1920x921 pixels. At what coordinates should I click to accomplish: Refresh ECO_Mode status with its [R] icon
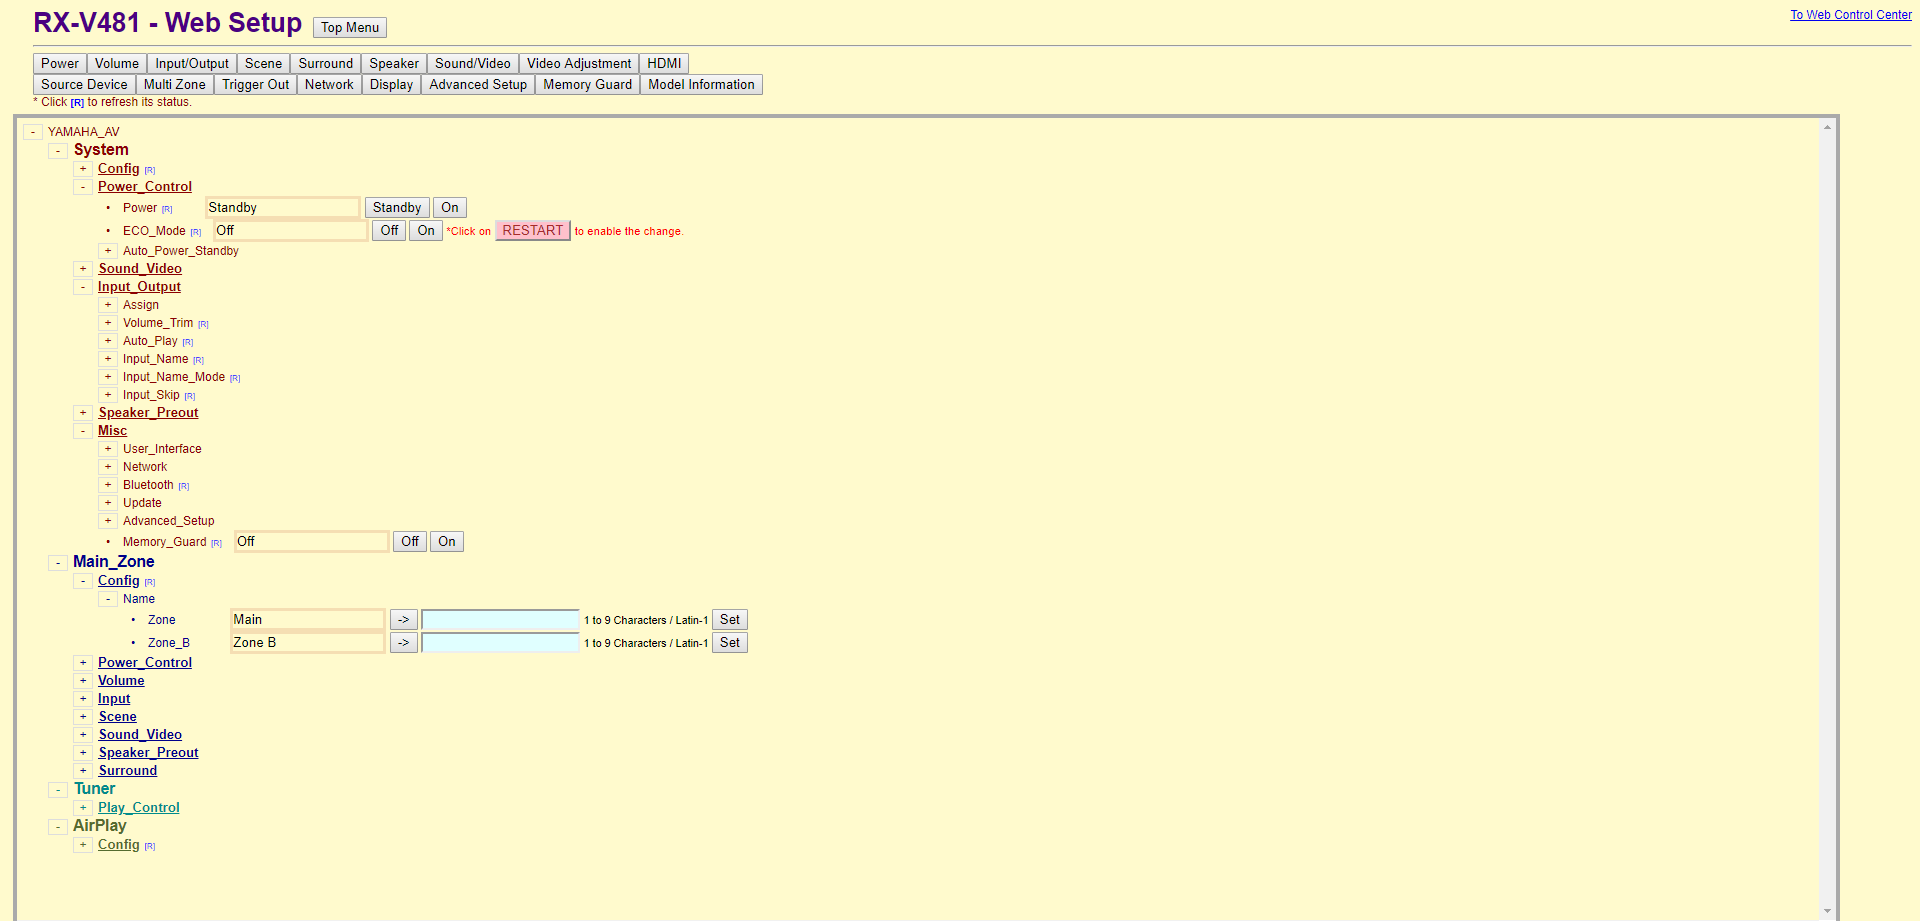pos(196,232)
